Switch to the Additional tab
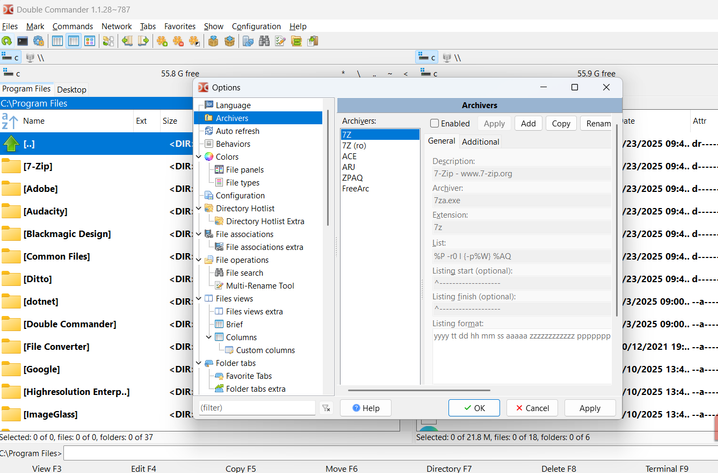Image resolution: width=718 pixels, height=473 pixels. pyautogui.click(x=480, y=142)
